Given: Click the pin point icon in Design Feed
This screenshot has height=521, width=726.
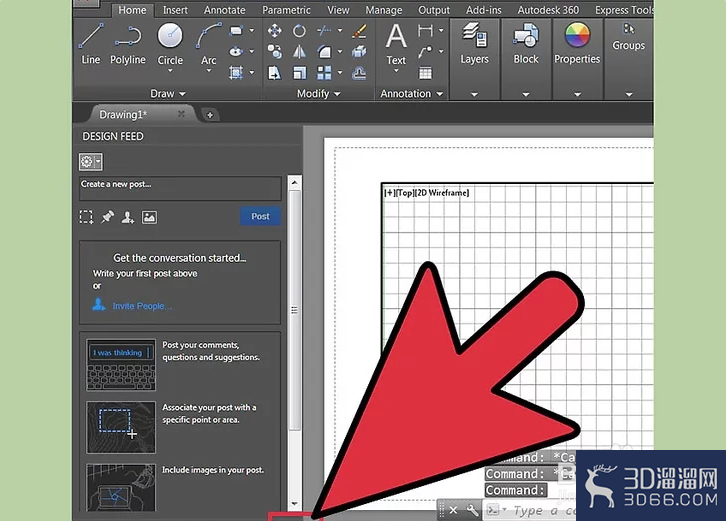Looking at the screenshot, I should click(107, 217).
